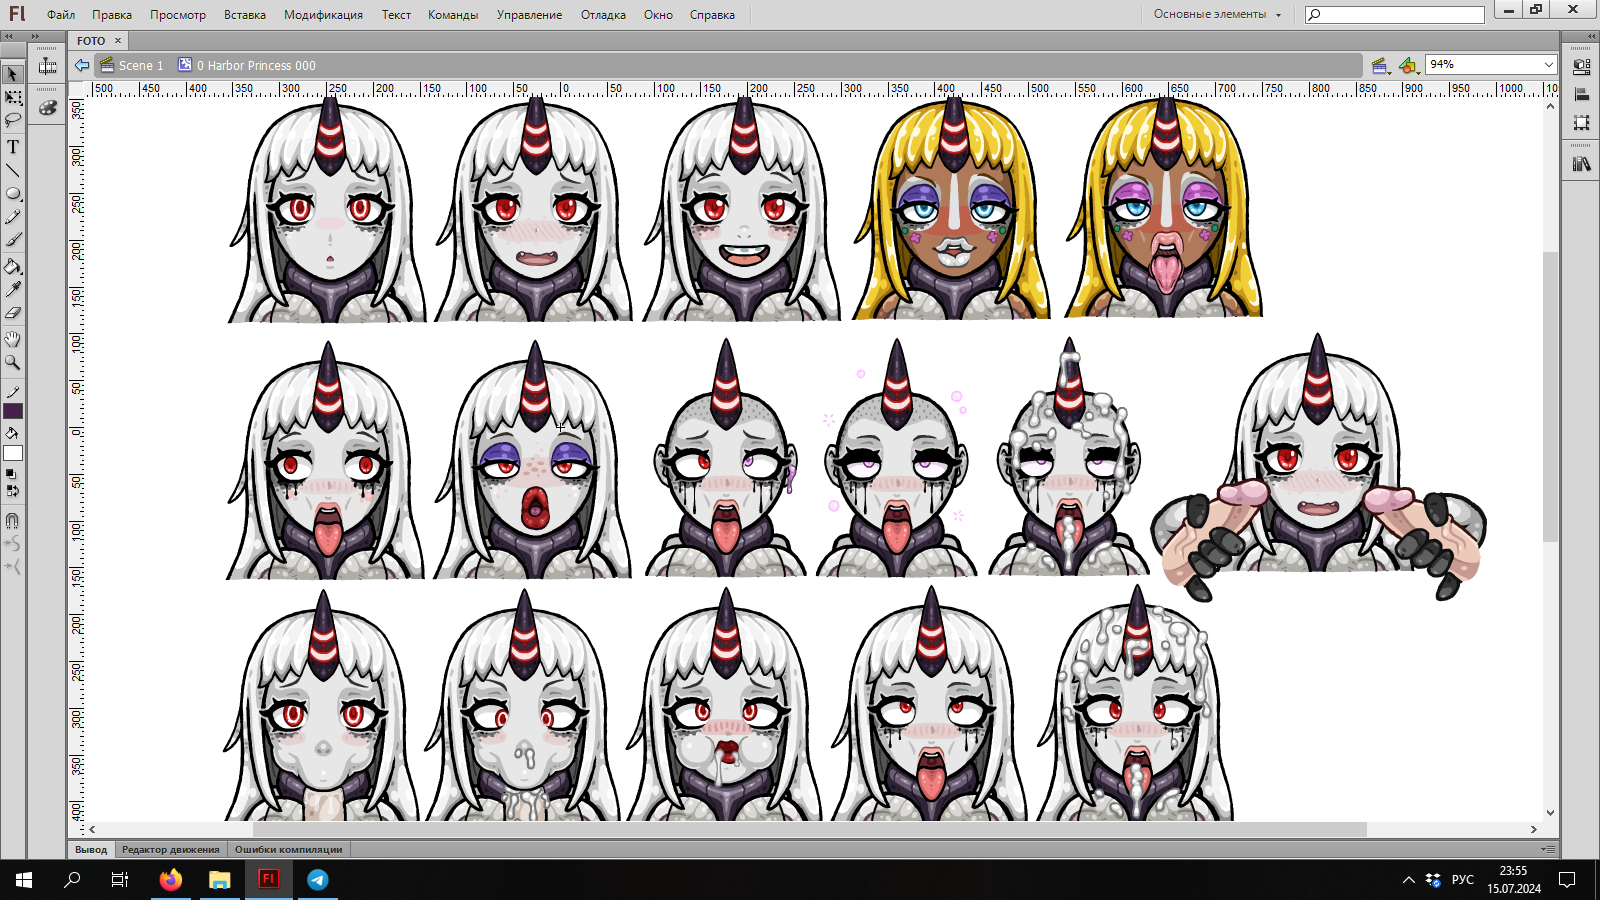Pick the Line tool
Viewport: 1600px width, 900px height.
(x=13, y=170)
